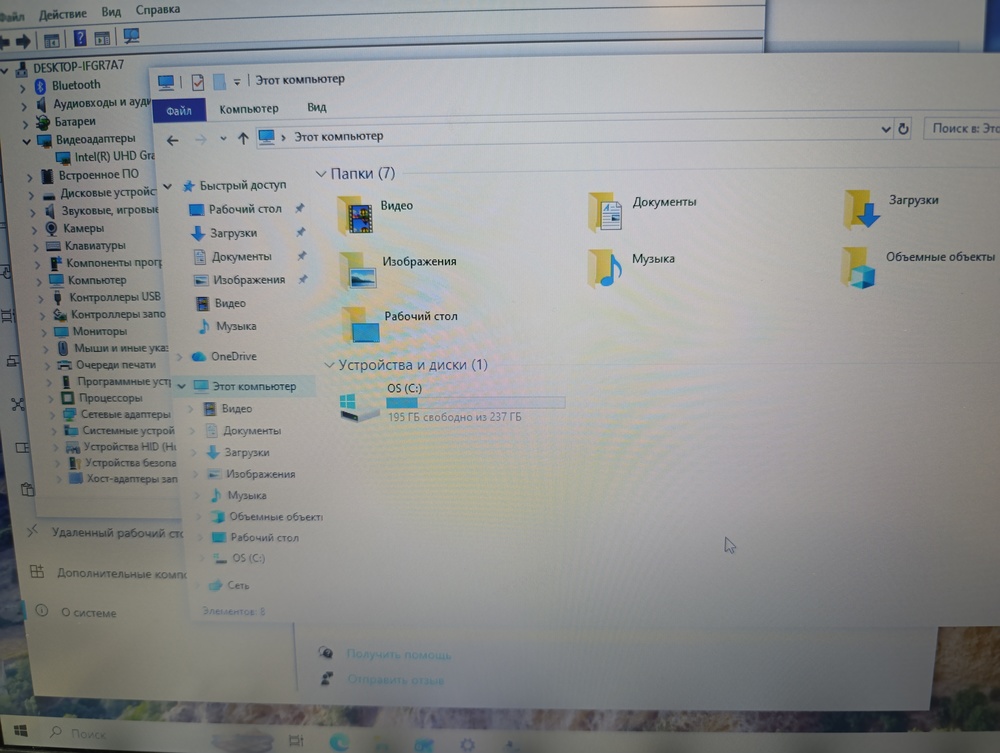Click the help icon in Device Manager toolbar
Viewport: 1000px width, 753px height.
click(x=80, y=39)
